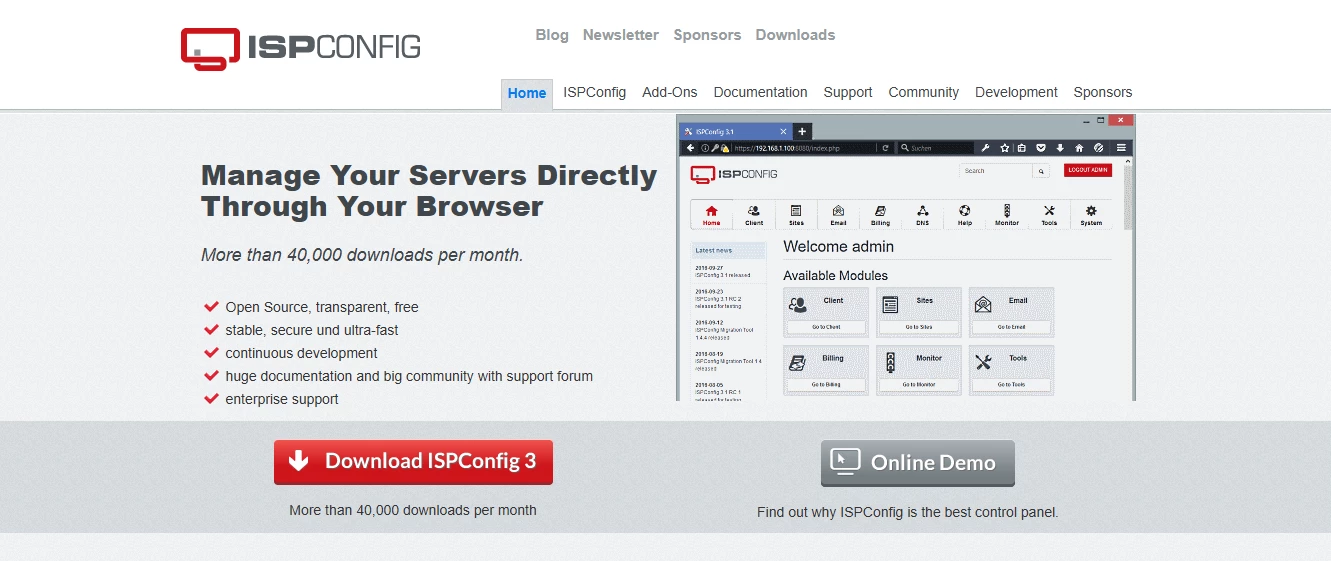In embedded screenshot, click 'Latest news' sidebar header
This screenshot has height=561, width=1331.
728,250
